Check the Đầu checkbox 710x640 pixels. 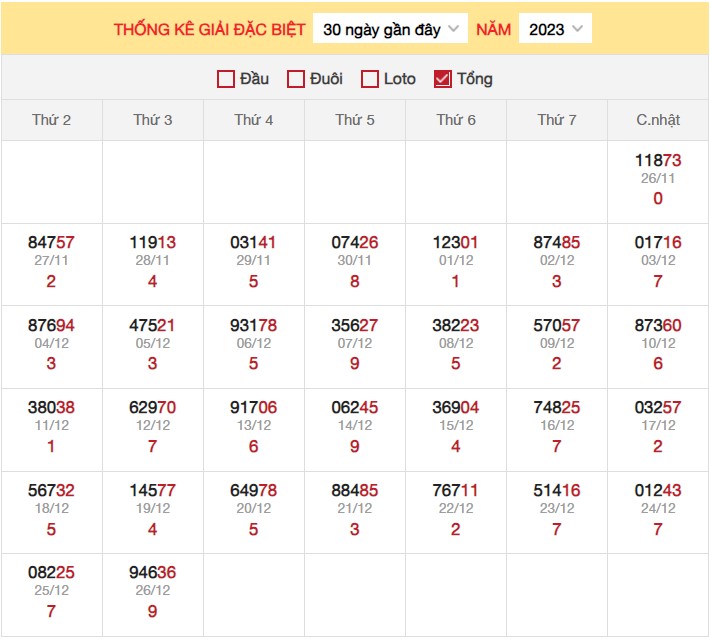point(226,79)
